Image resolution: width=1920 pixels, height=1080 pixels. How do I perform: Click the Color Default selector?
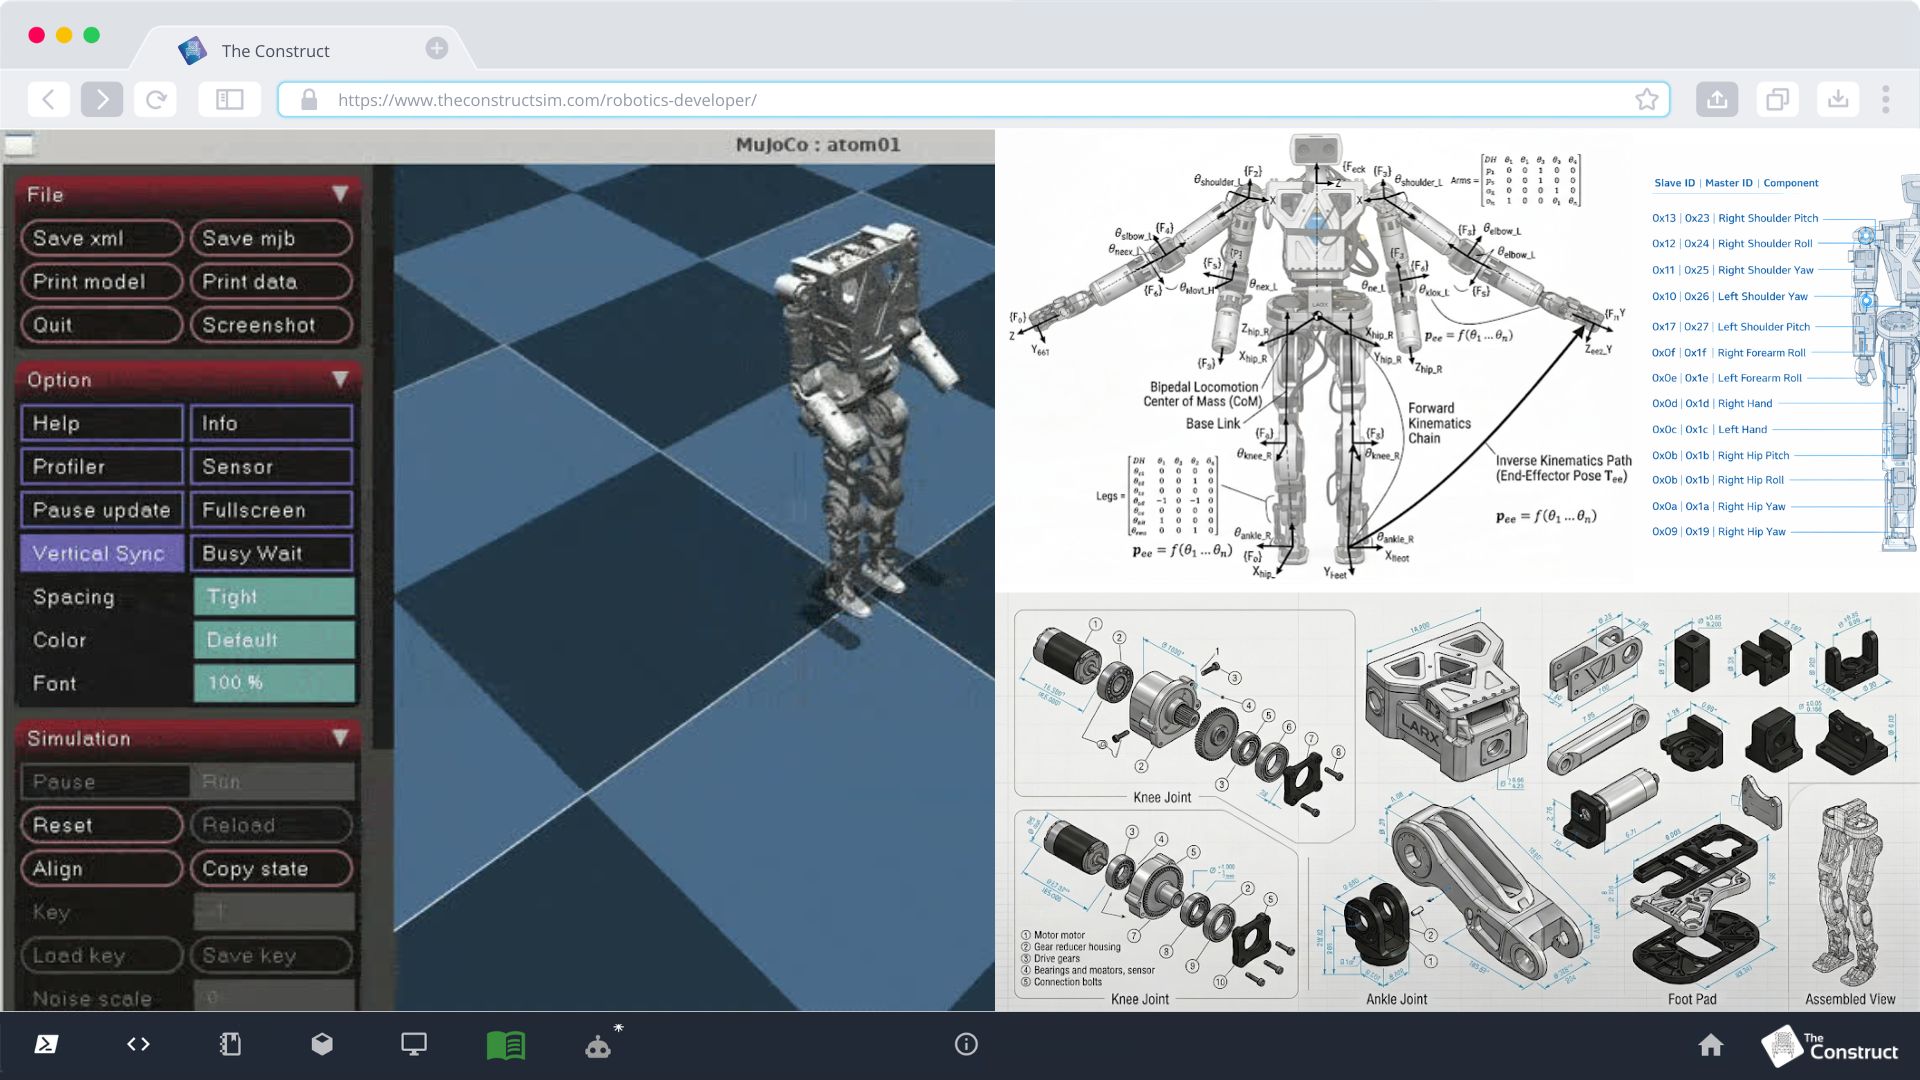(274, 640)
